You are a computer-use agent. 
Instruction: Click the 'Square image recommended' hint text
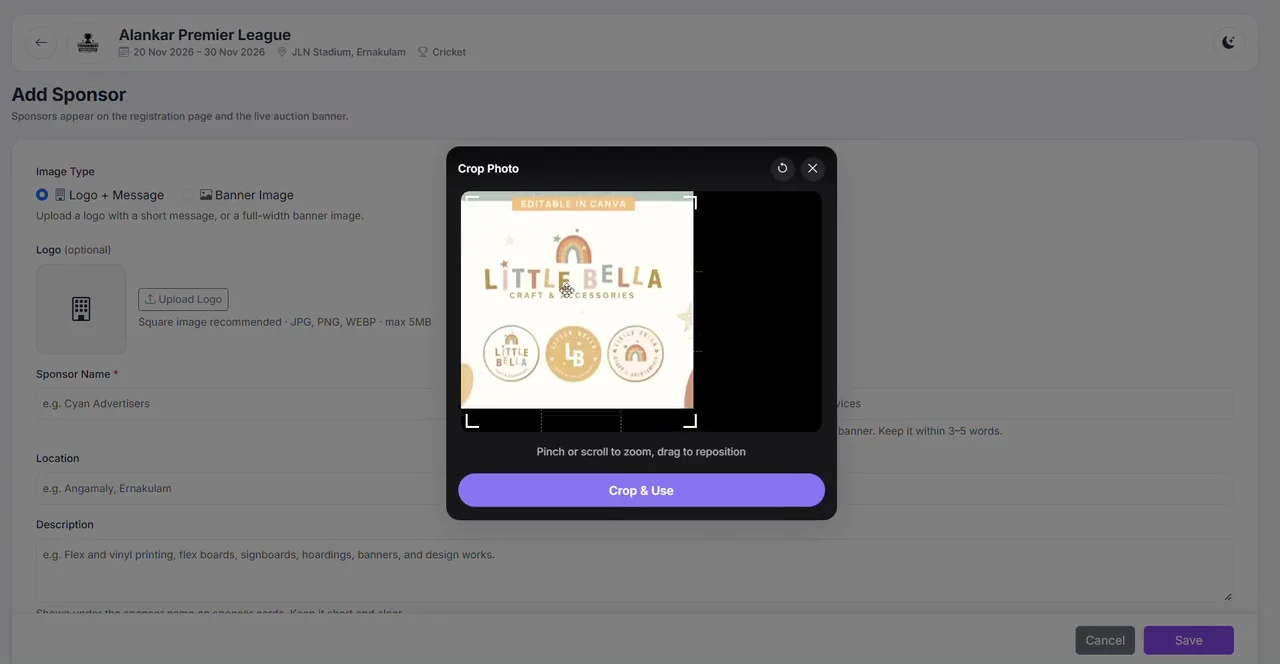[x=285, y=322]
